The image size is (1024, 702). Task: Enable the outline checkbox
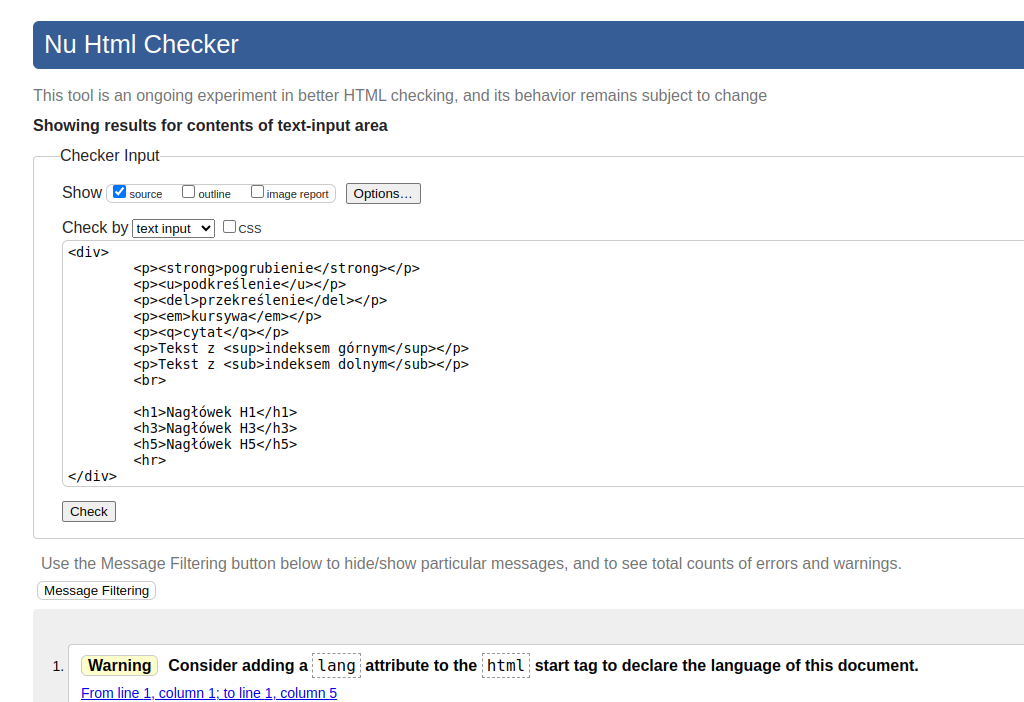pyautogui.click(x=188, y=192)
